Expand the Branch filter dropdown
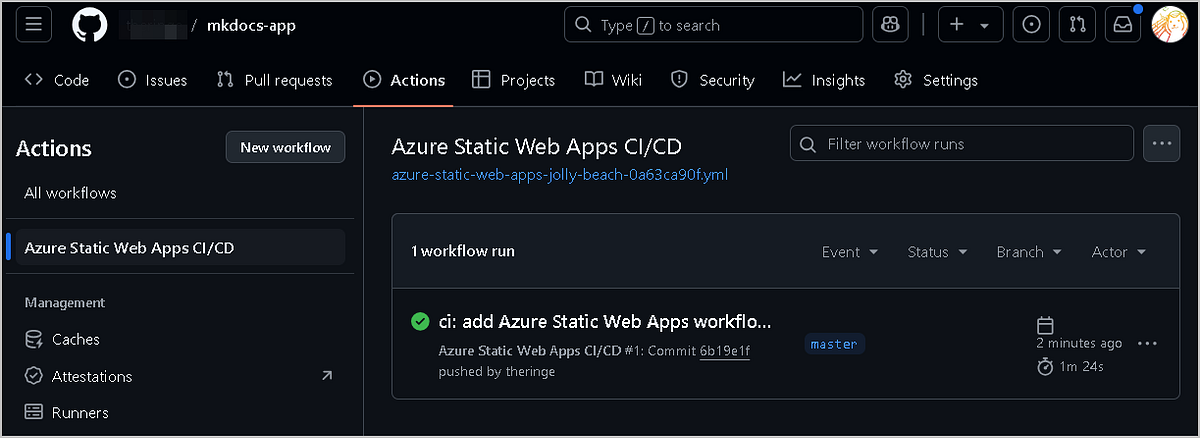Image resolution: width=1200 pixels, height=438 pixels. pyautogui.click(x=1028, y=252)
